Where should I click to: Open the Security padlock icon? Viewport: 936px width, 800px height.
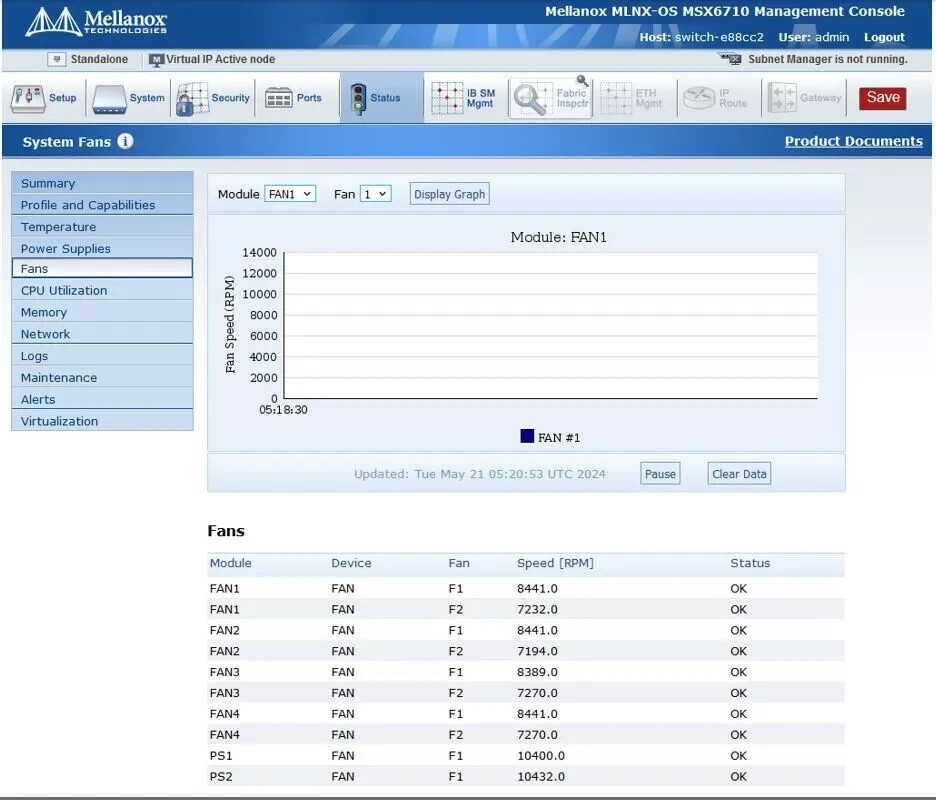pos(192,99)
